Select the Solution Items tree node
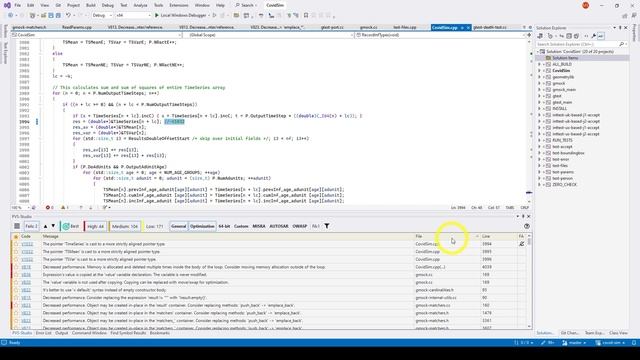 point(565,58)
